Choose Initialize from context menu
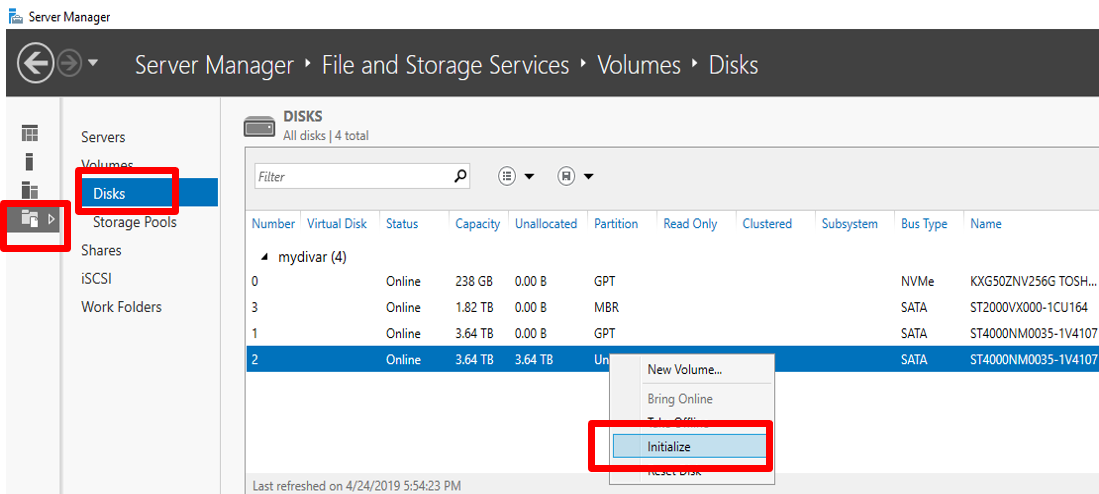Viewport: 1099px width, 494px height. click(x=669, y=447)
